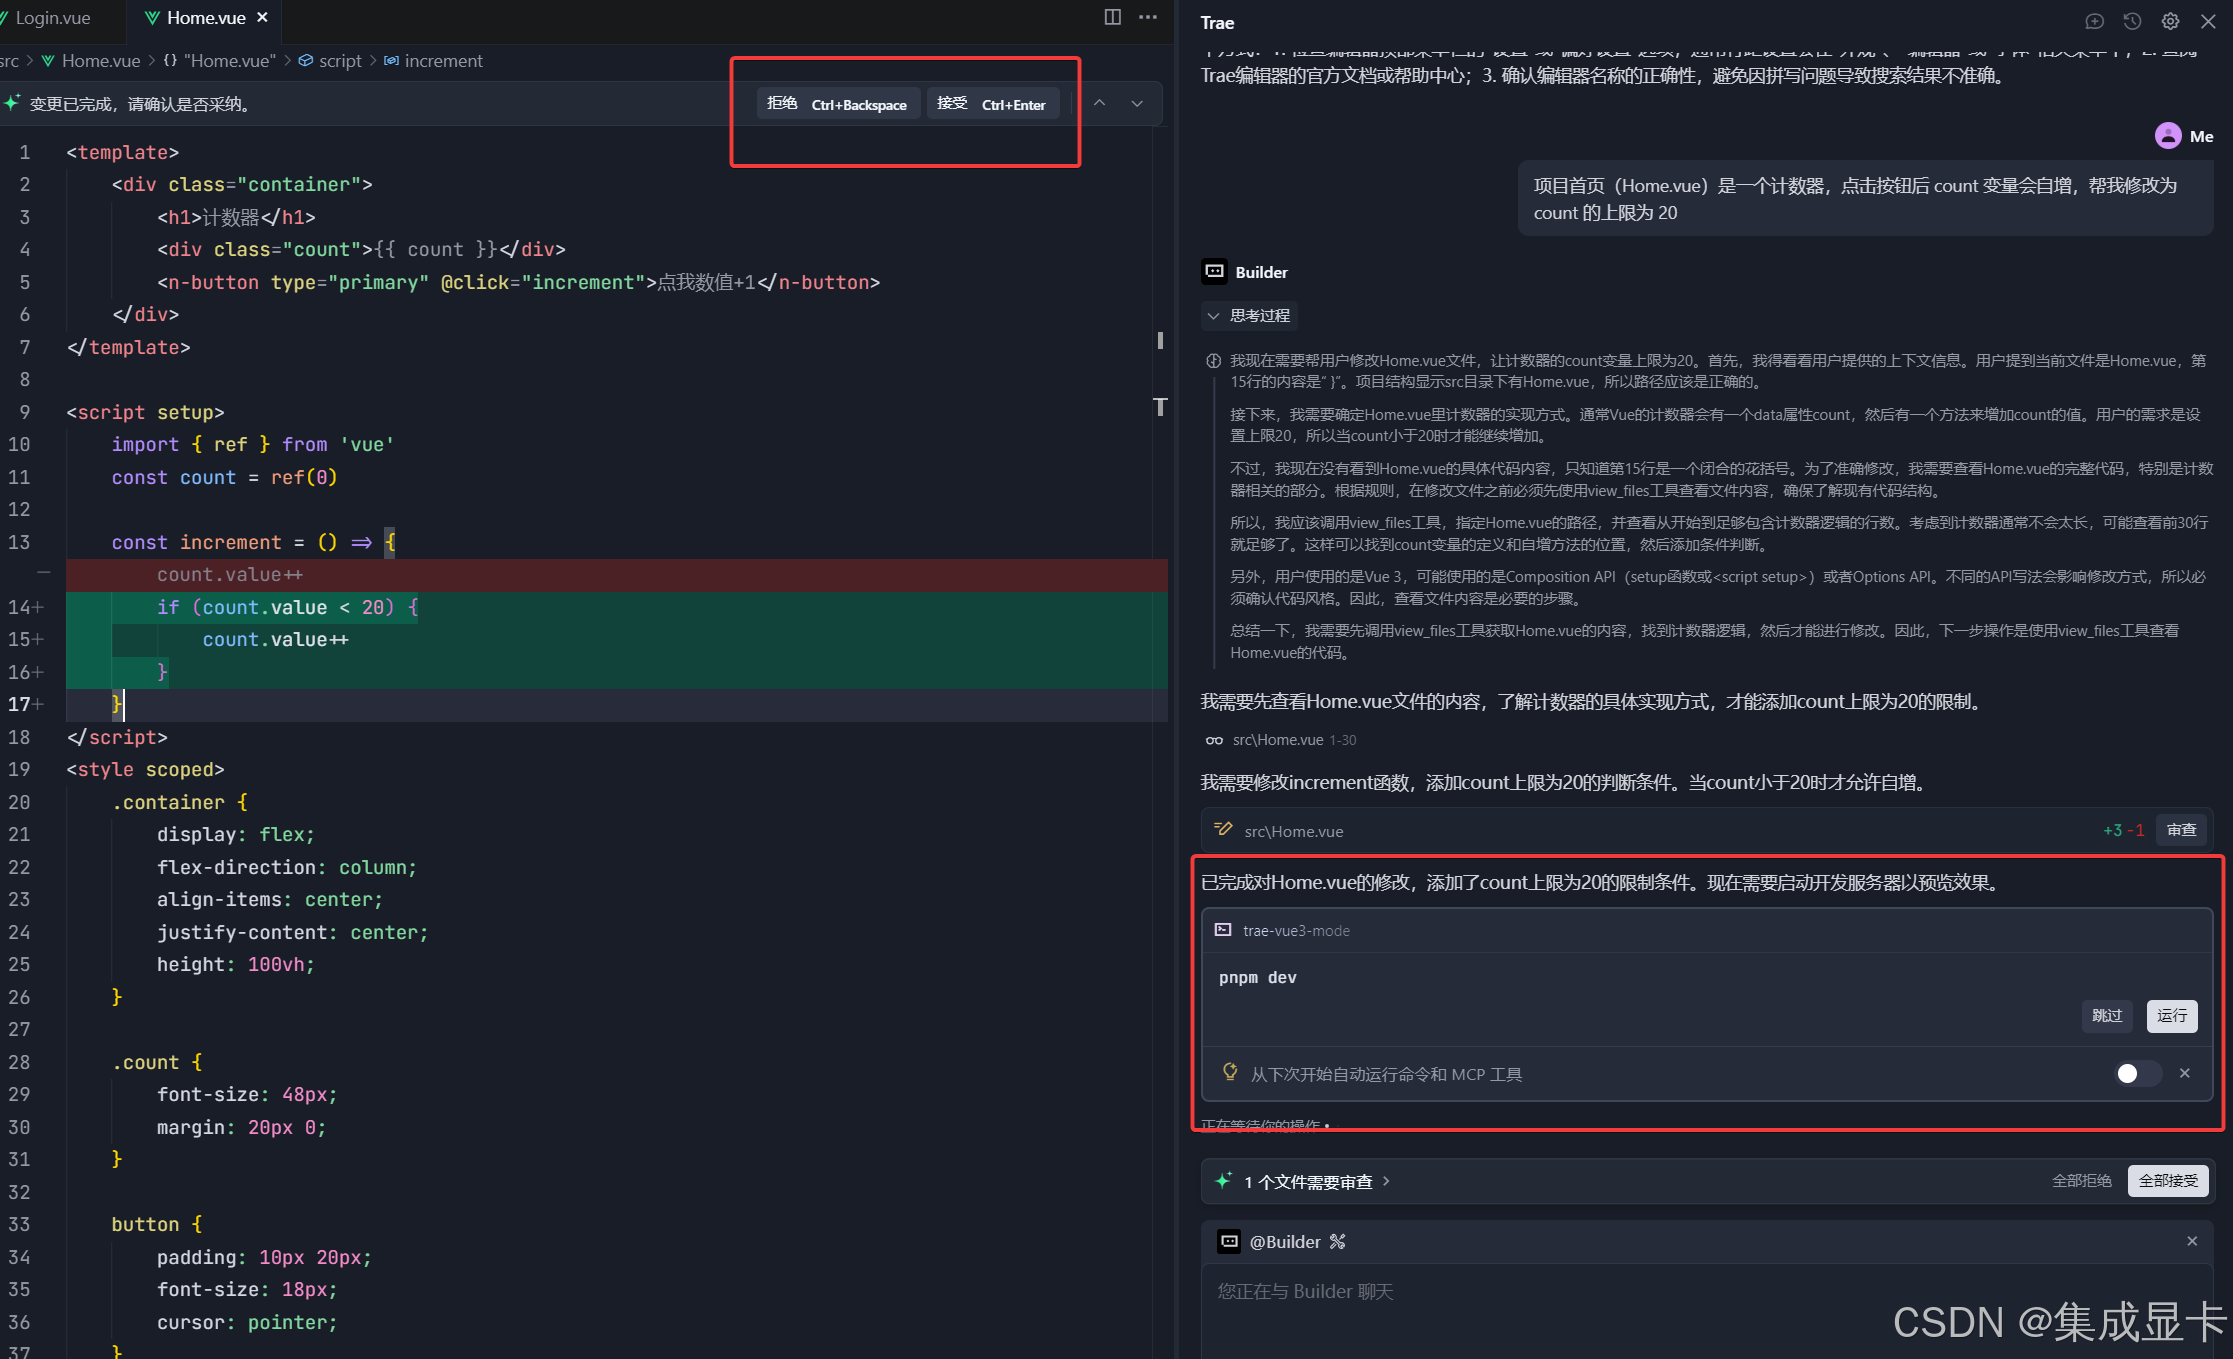Click 全部拒绝 to reject all
The width and height of the screenshot is (2233, 1359).
[x=2081, y=1181]
